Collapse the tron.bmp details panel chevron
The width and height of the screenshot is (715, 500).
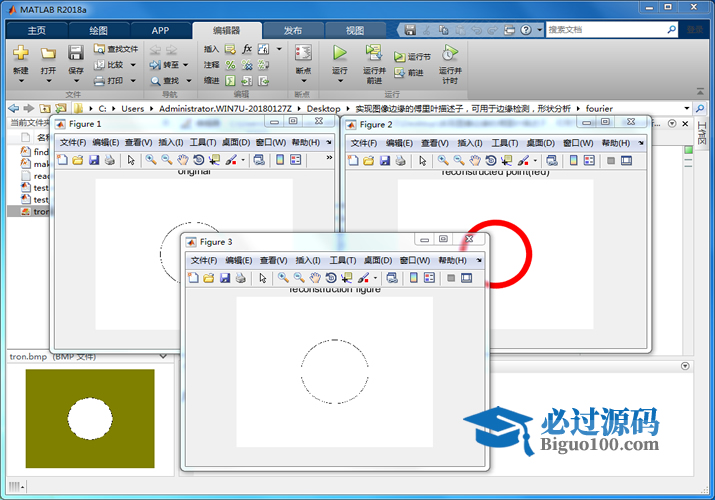tap(163, 356)
